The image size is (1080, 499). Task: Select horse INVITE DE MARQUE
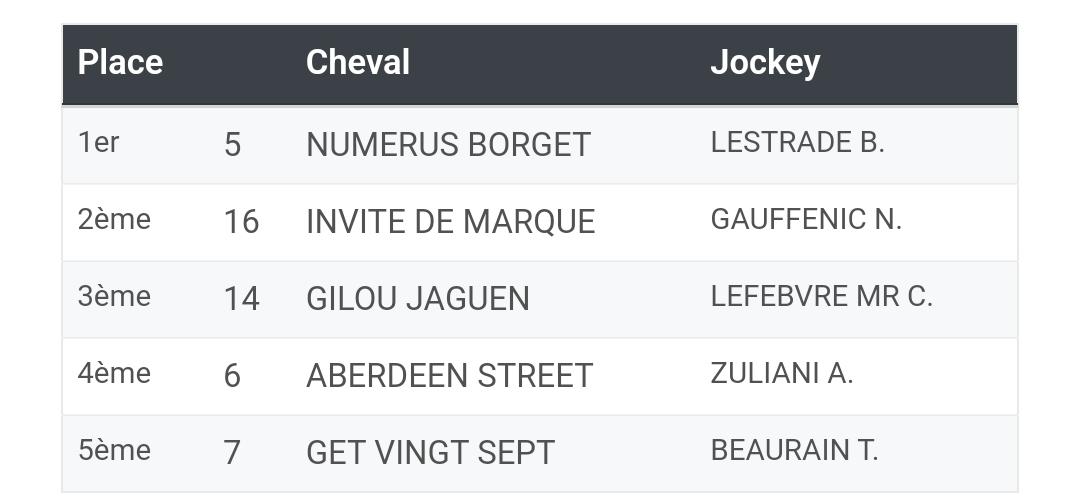450,222
